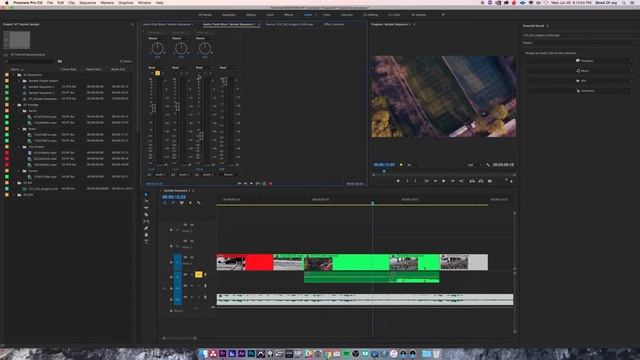The image size is (640, 360).
Task: Click the project panel search field
Action: tap(30, 61)
